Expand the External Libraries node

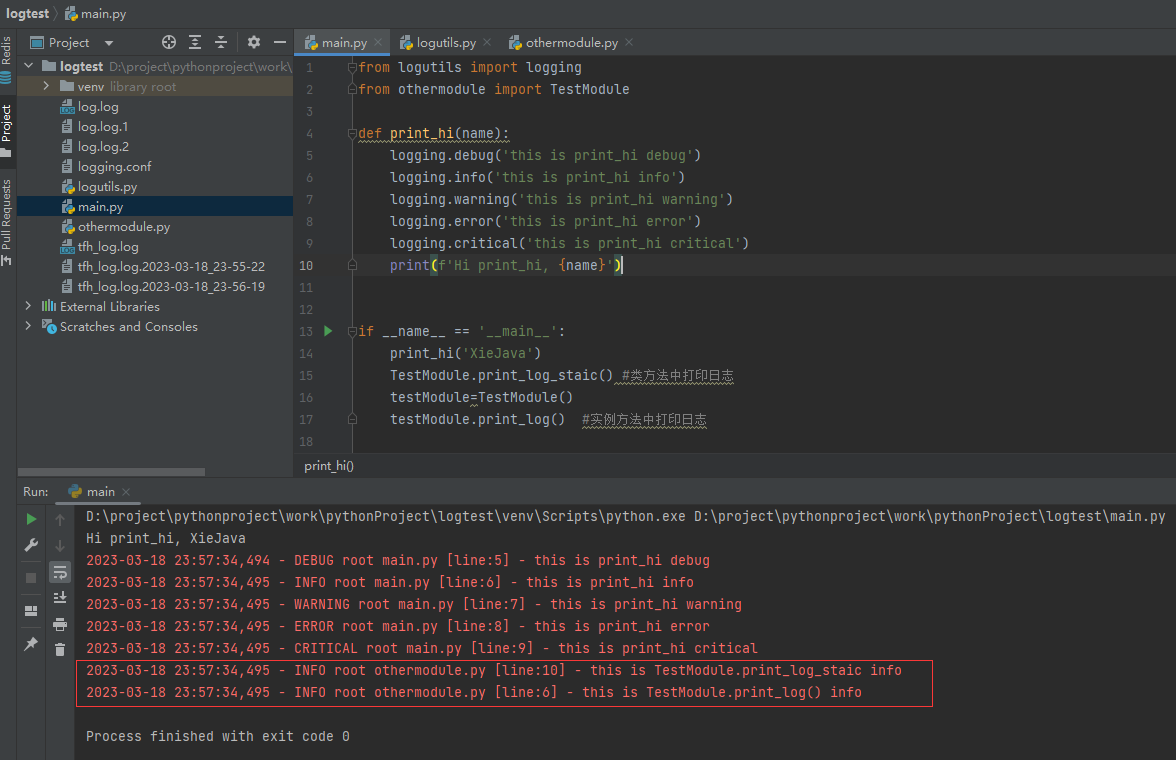point(28,307)
